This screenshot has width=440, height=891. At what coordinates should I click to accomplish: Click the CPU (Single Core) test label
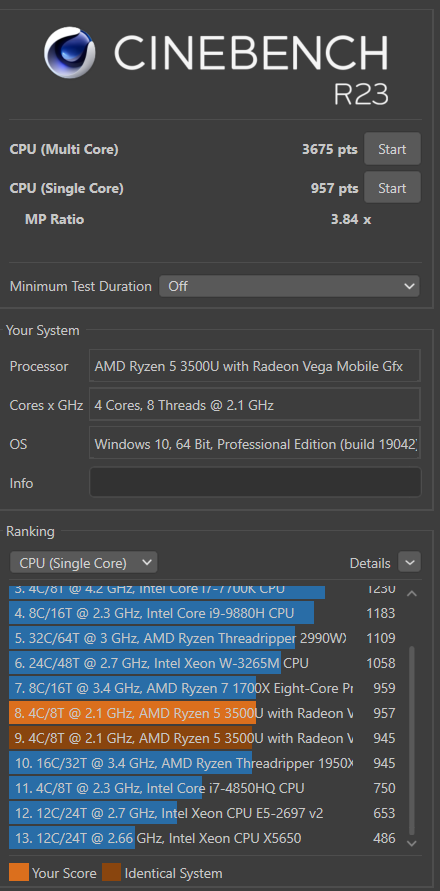pyautogui.click(x=67, y=188)
